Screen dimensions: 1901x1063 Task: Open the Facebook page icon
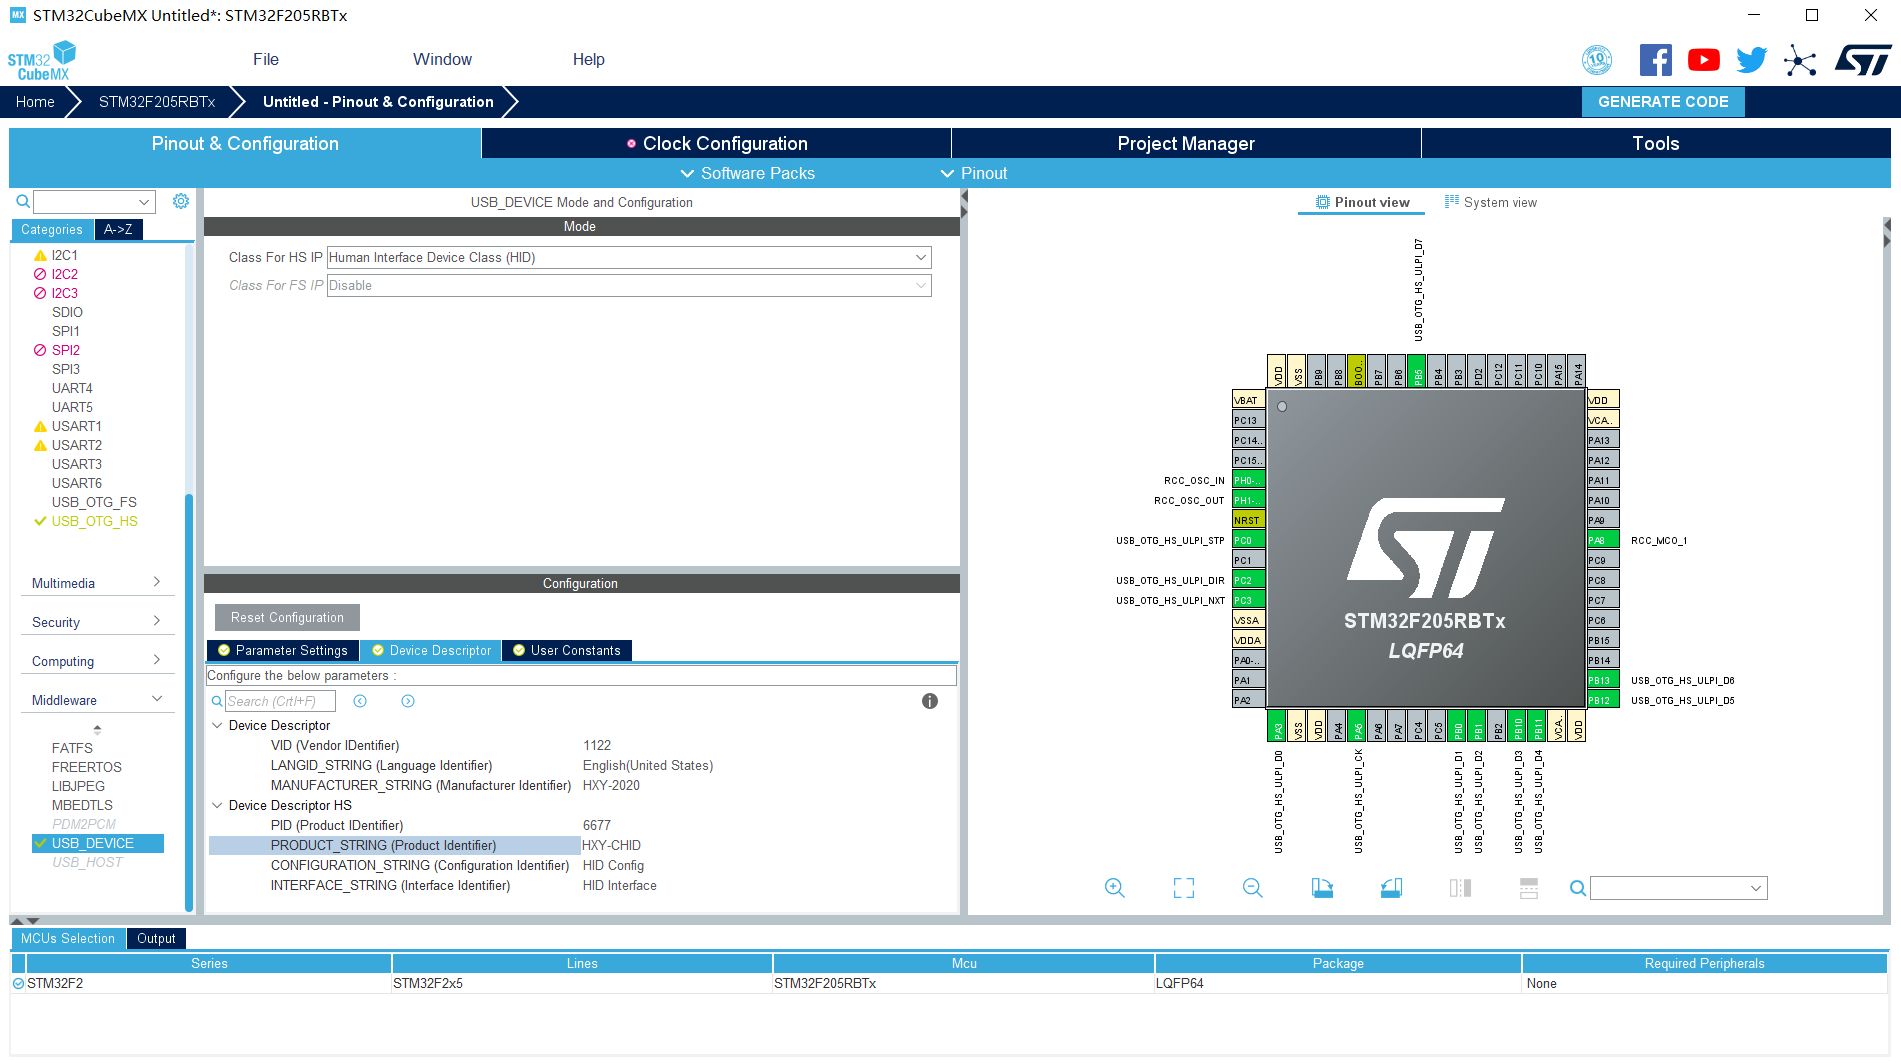pyautogui.click(x=1655, y=60)
